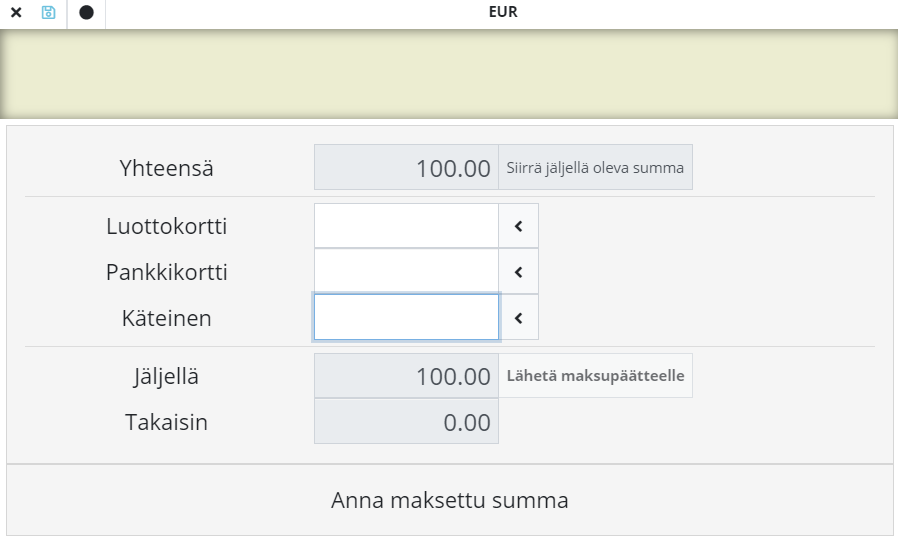Click the yellow notification area
This screenshot has width=898, height=539.
tap(449, 73)
